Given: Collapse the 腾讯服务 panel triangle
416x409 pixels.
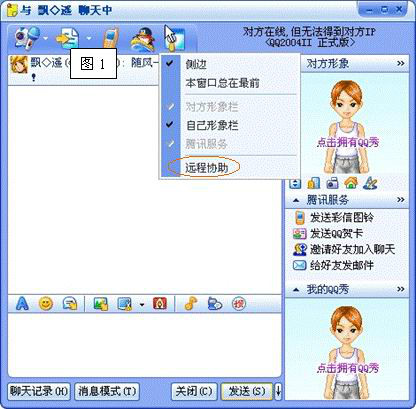Looking at the screenshot, I should tap(296, 200).
